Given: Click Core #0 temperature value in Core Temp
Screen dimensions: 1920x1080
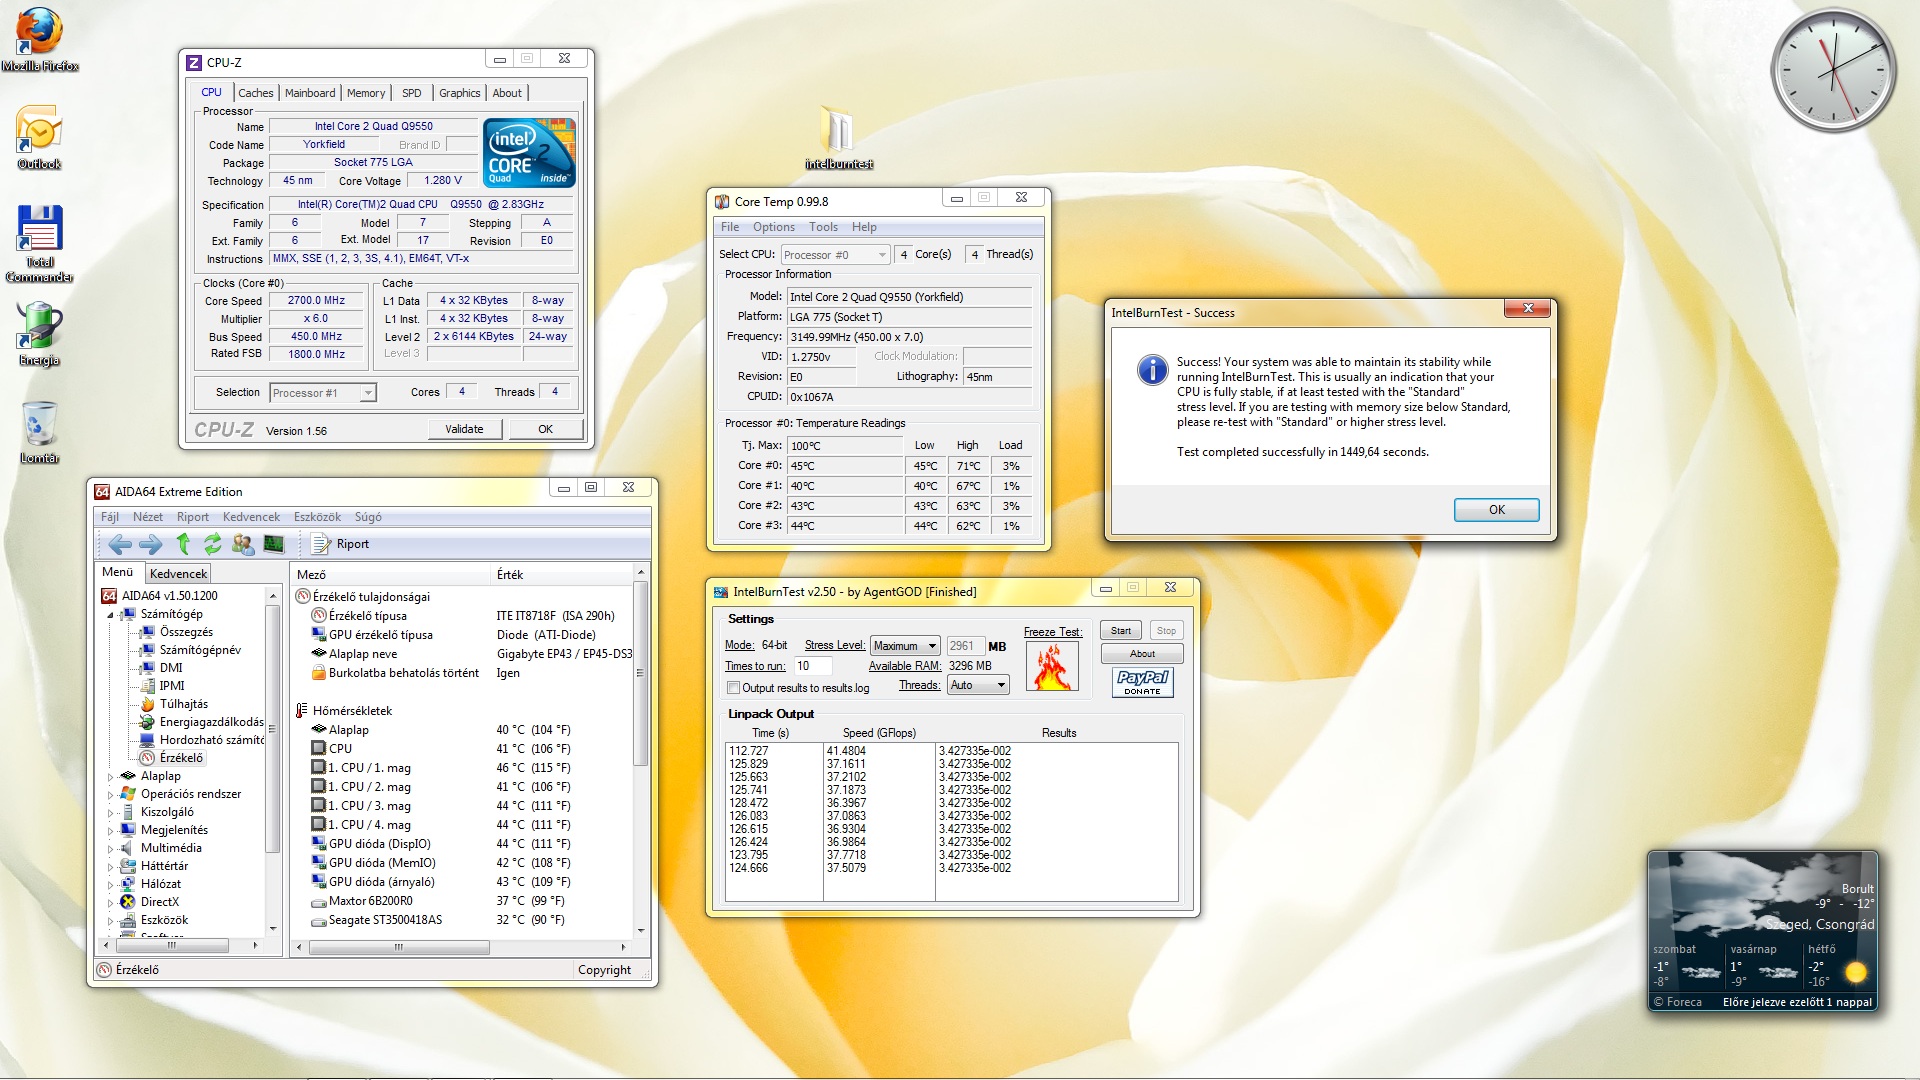Looking at the screenshot, I should pos(845,466).
